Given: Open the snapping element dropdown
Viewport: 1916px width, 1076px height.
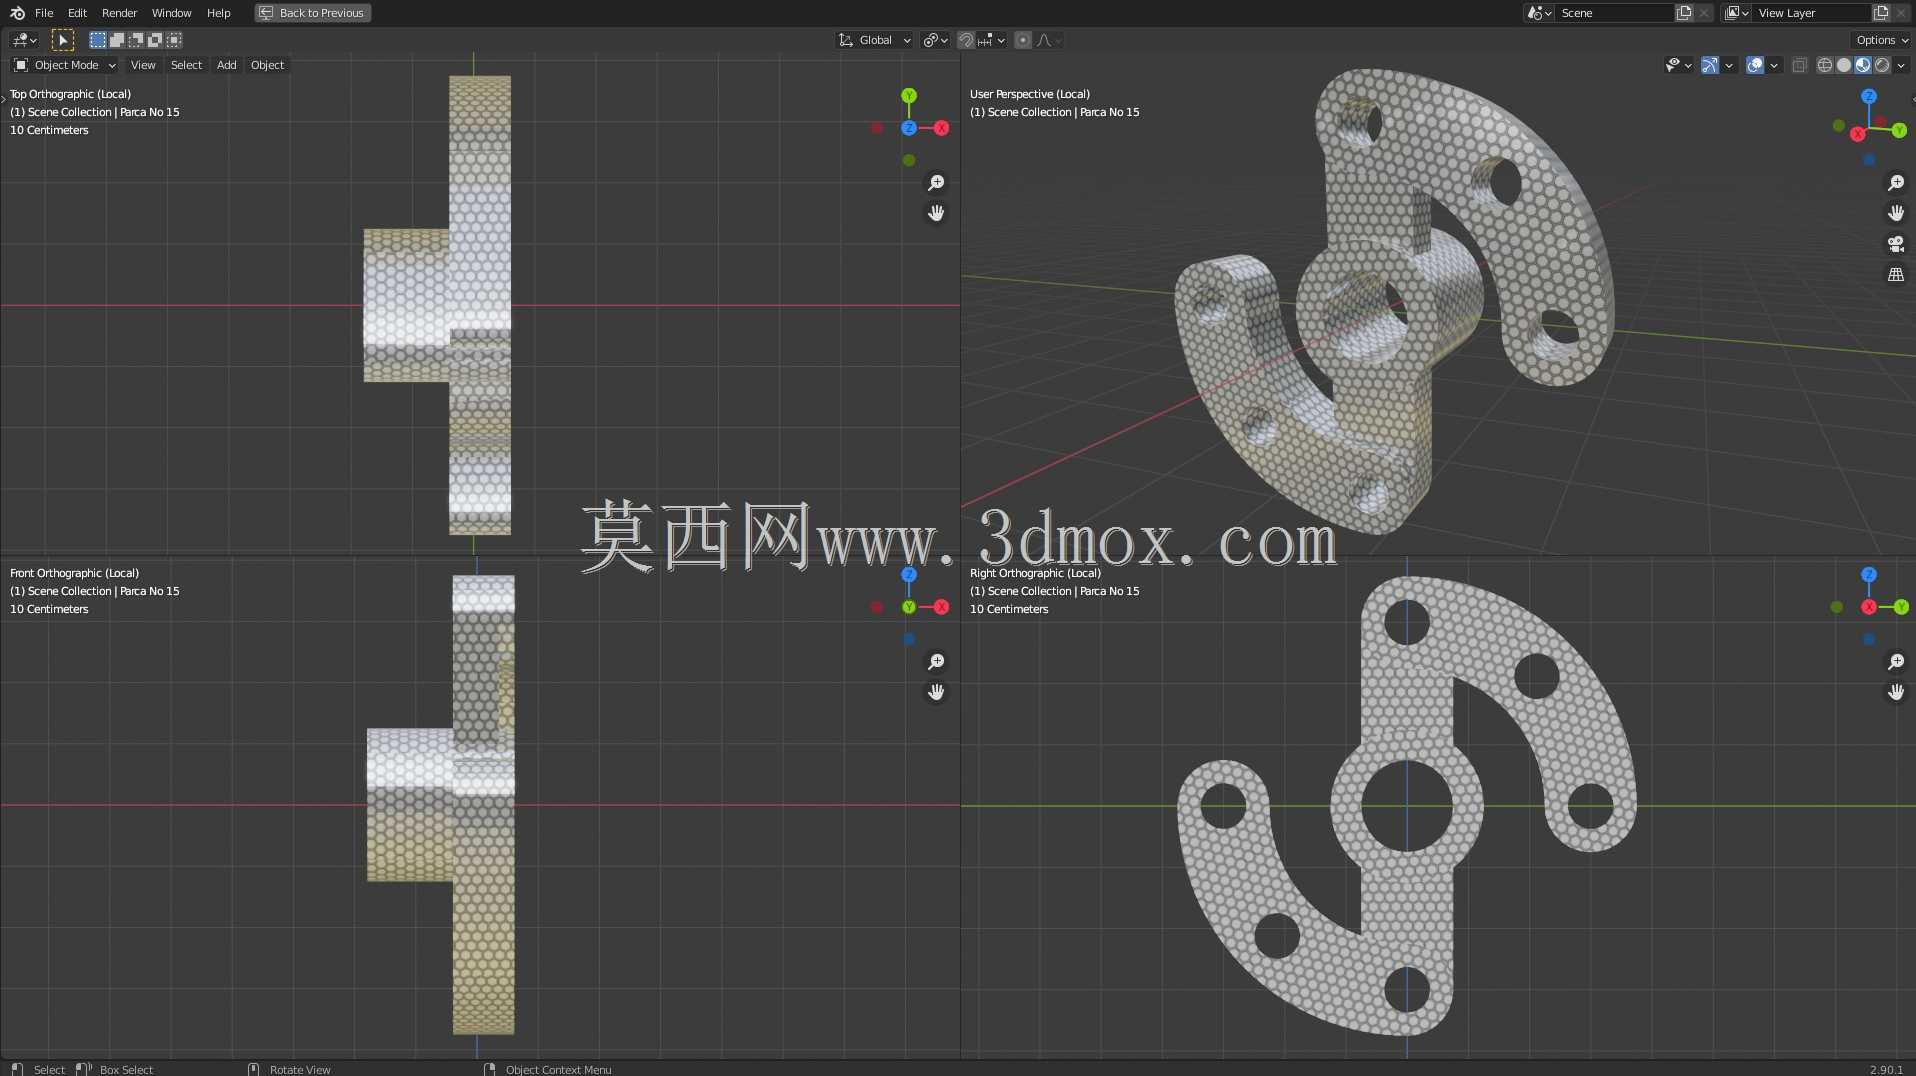Looking at the screenshot, I should 991,40.
